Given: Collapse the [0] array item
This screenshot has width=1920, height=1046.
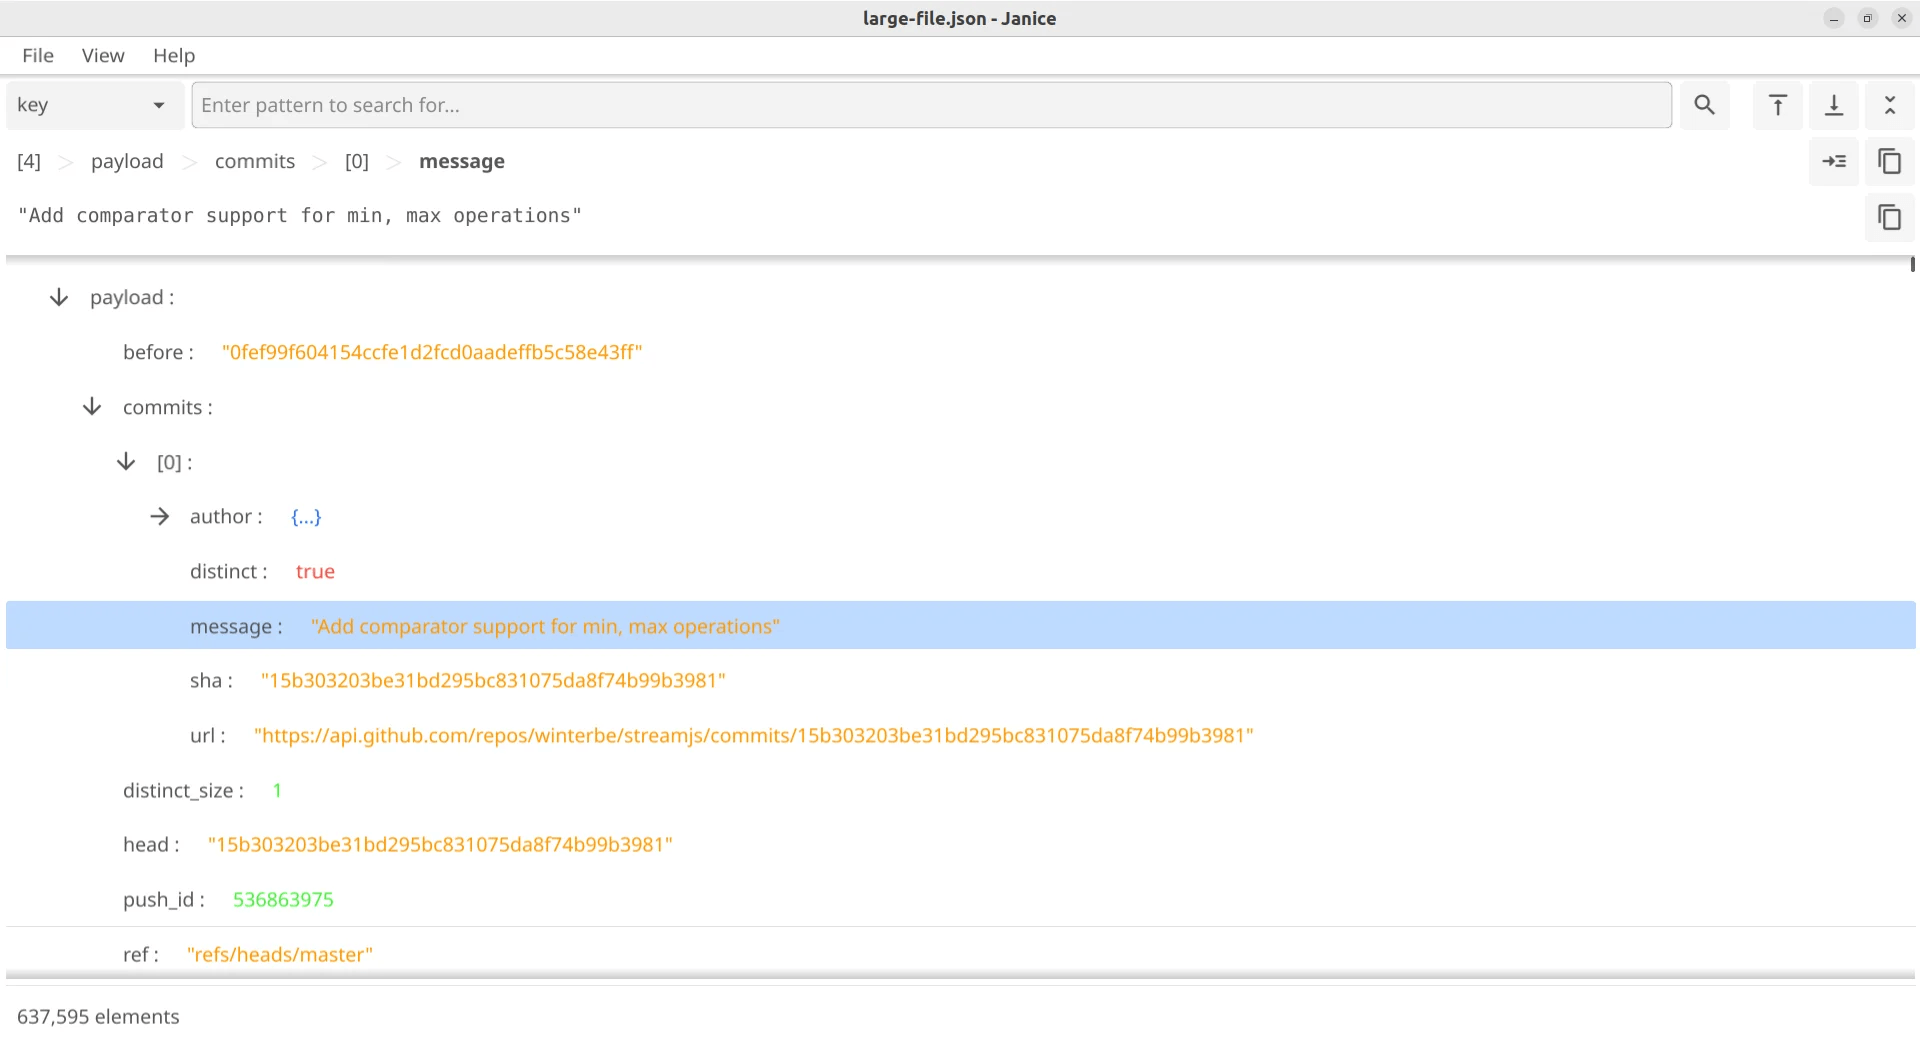Looking at the screenshot, I should point(126,461).
